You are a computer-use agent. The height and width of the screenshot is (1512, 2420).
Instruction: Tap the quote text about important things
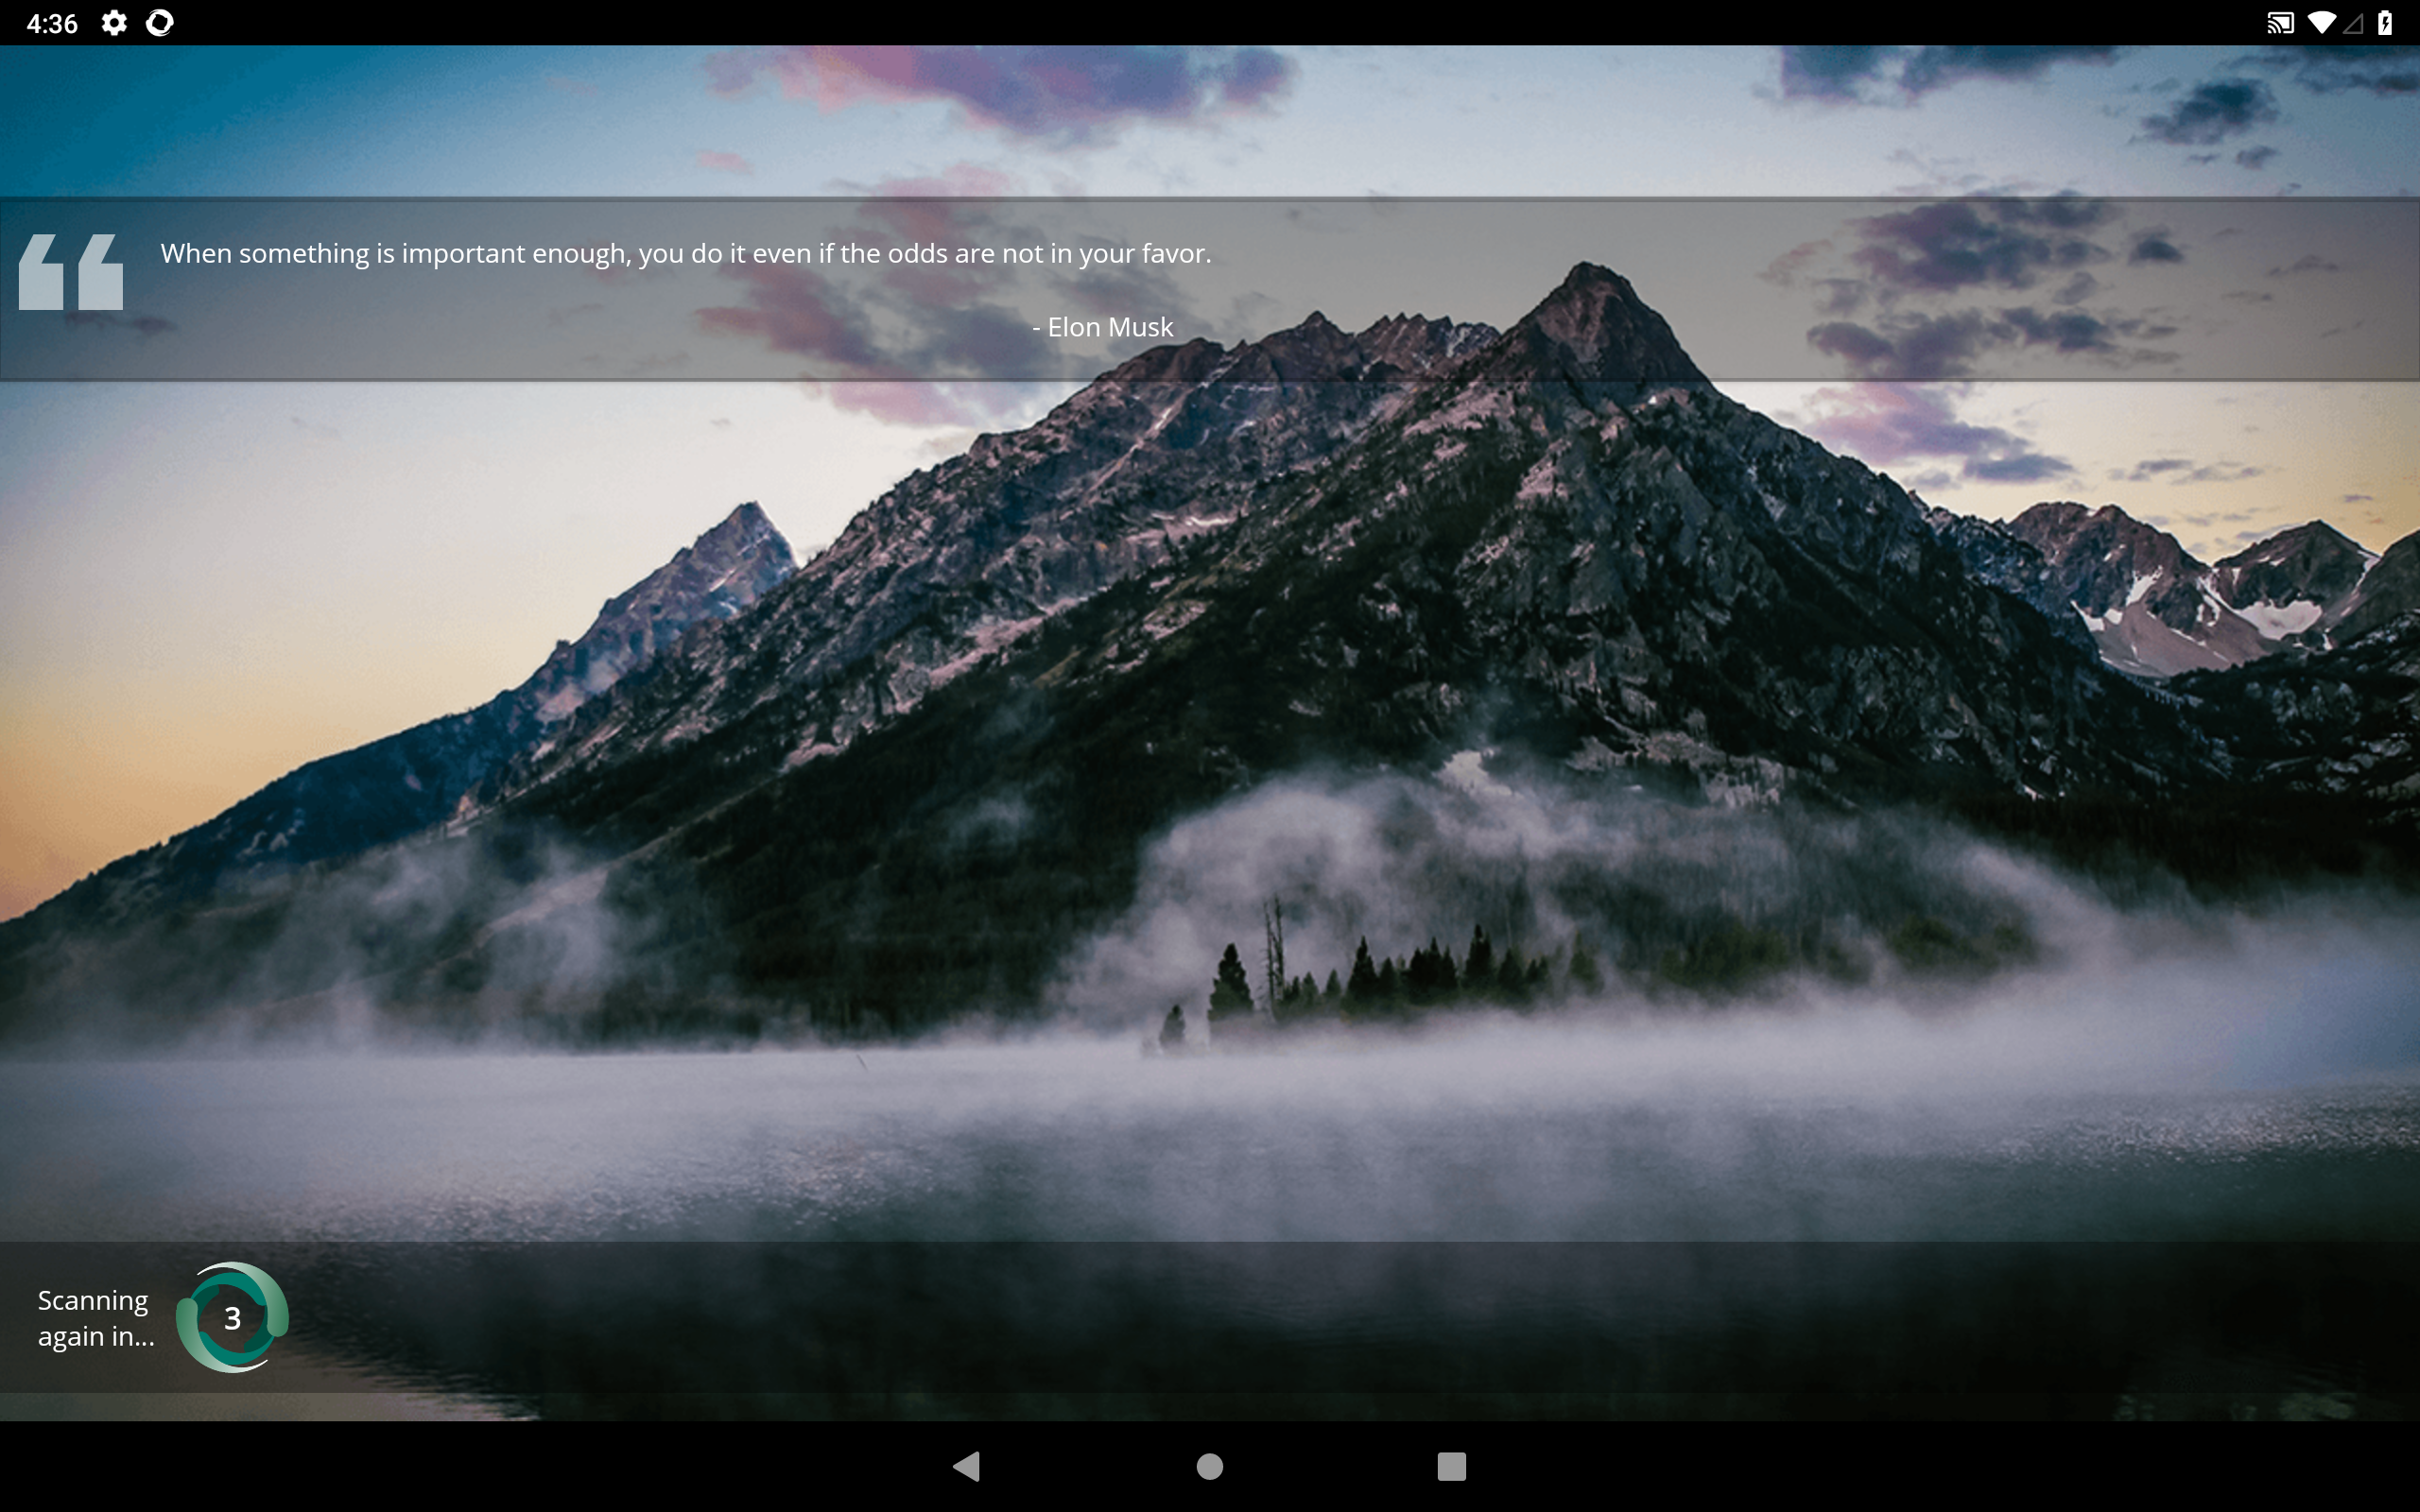click(x=685, y=254)
